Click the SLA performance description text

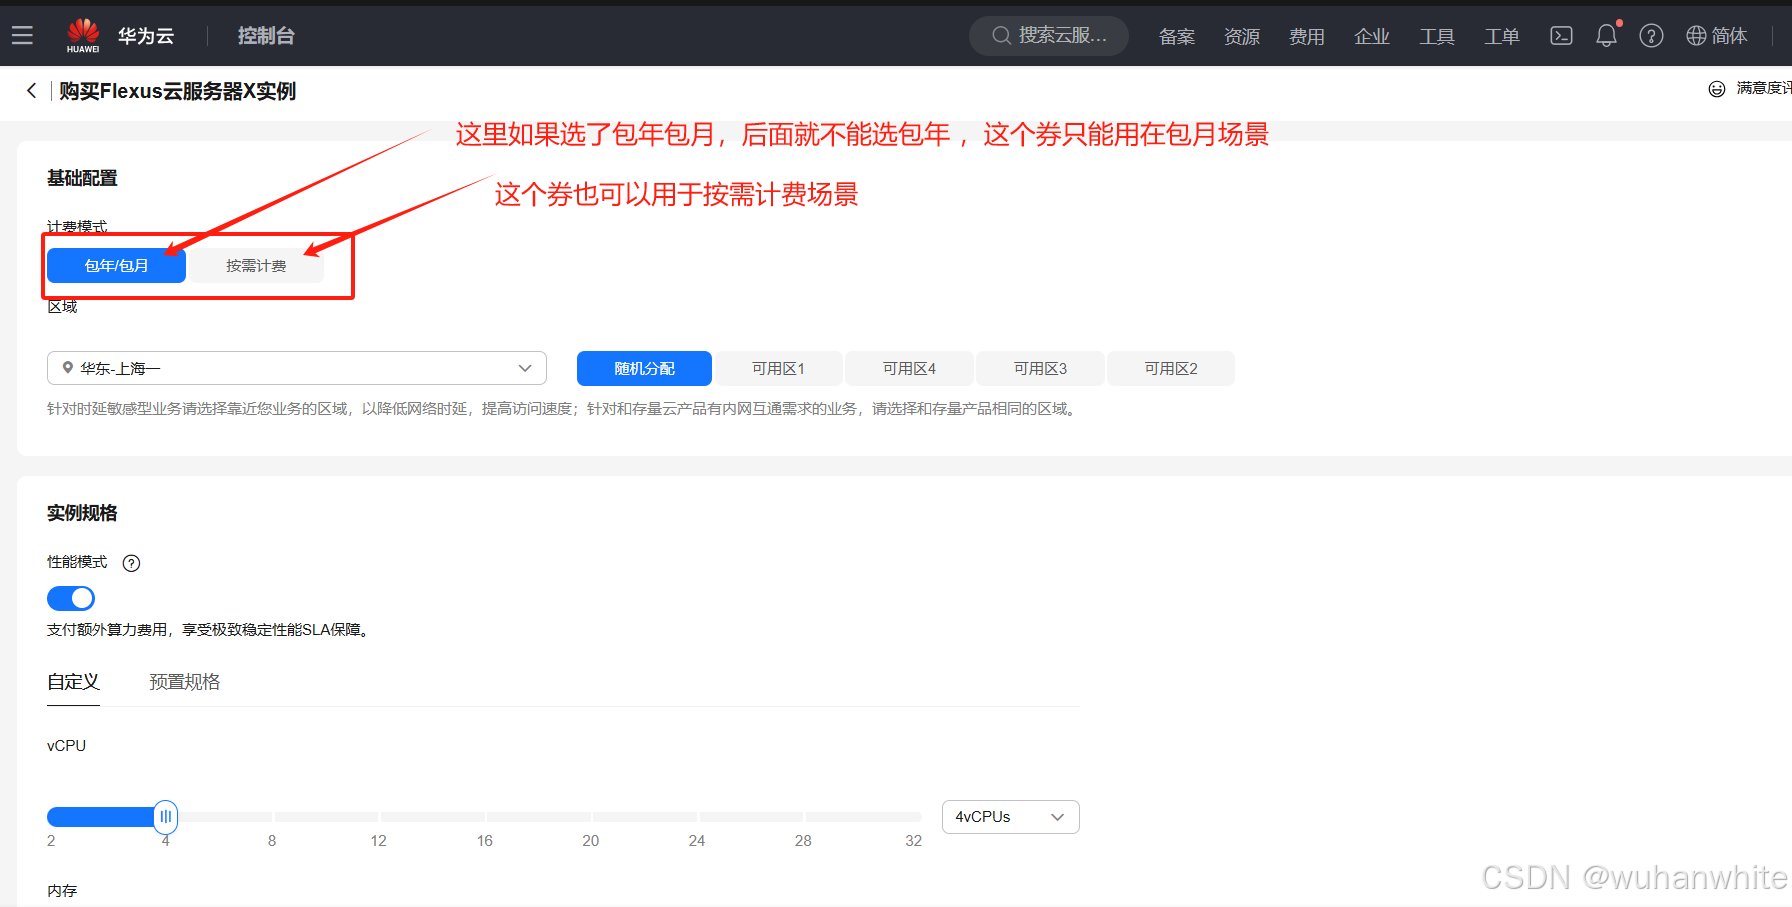point(210,630)
